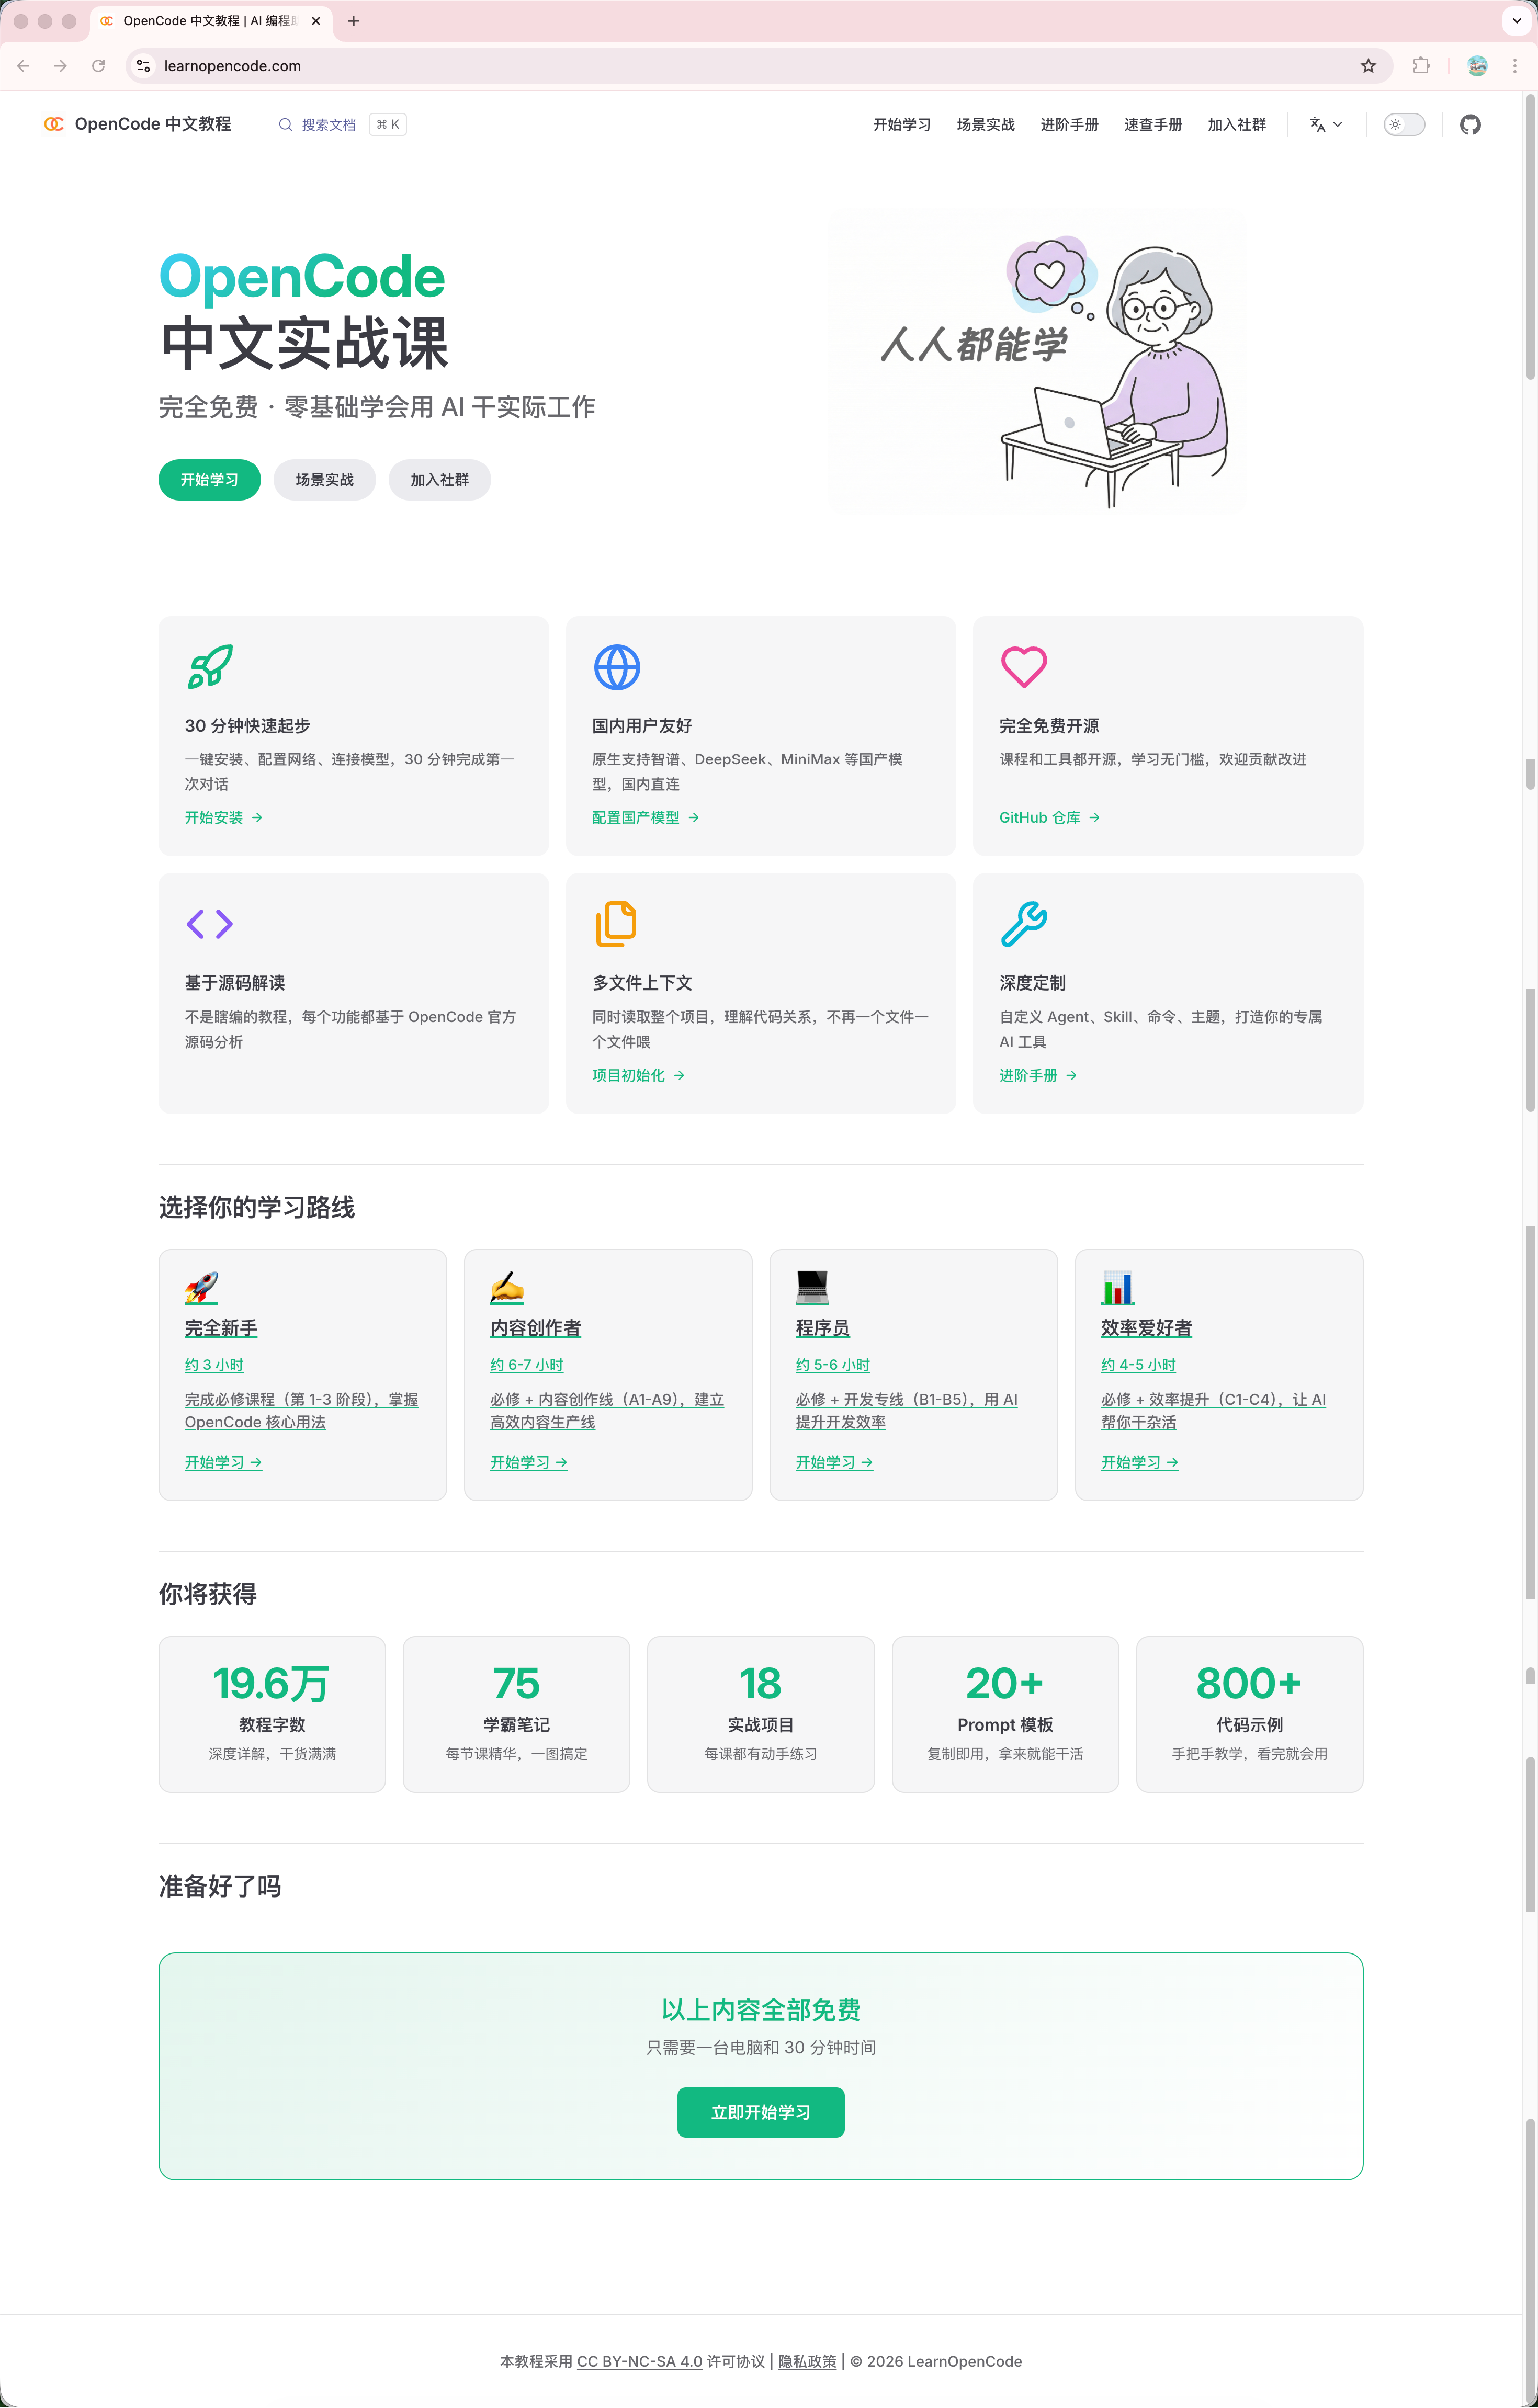
Task: Open the browser extensions puzzle icon
Action: (1420, 66)
